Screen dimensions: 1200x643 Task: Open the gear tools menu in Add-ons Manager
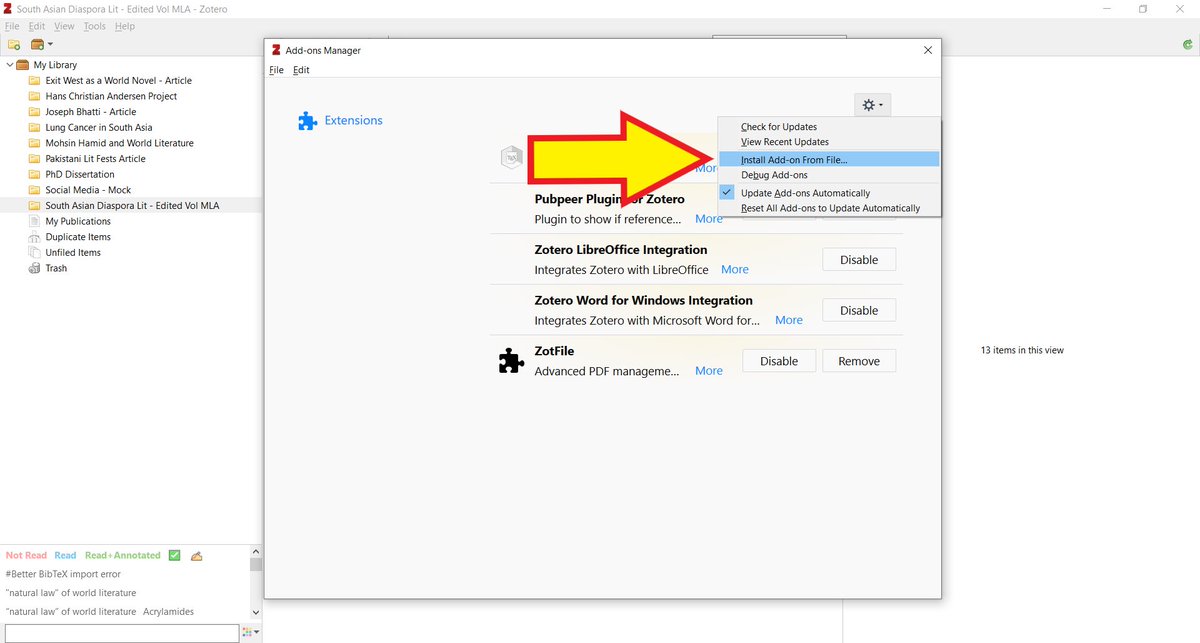pos(869,104)
